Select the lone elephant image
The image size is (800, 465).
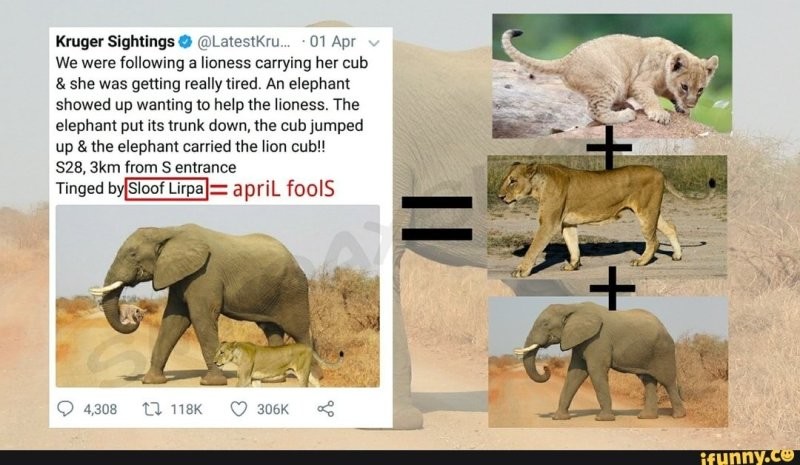point(608,362)
